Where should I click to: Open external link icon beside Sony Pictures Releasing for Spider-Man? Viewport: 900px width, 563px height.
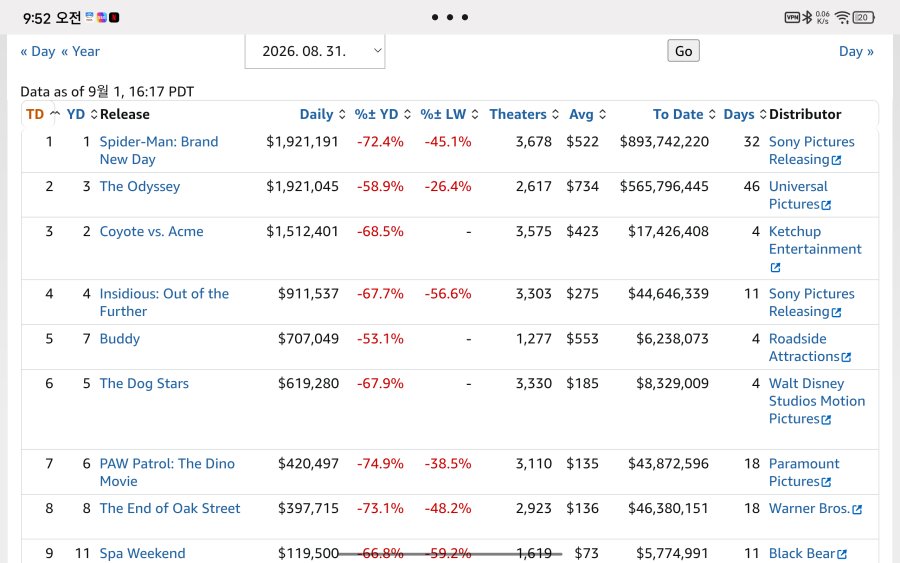(x=836, y=160)
